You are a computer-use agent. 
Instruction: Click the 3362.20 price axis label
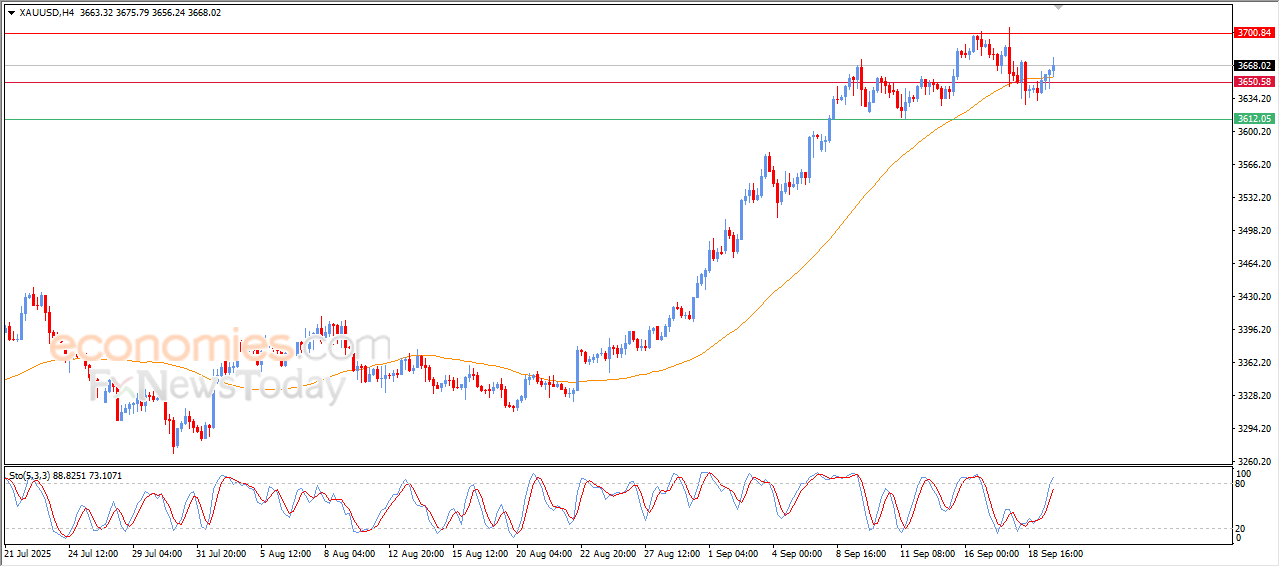1253,363
